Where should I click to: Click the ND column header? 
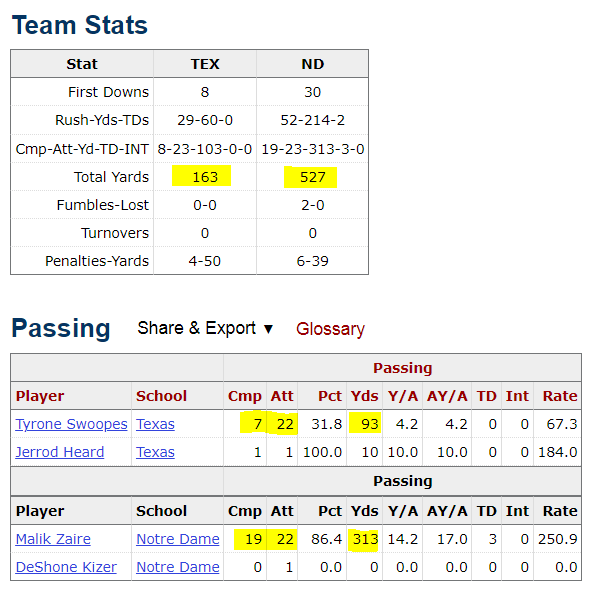312,64
